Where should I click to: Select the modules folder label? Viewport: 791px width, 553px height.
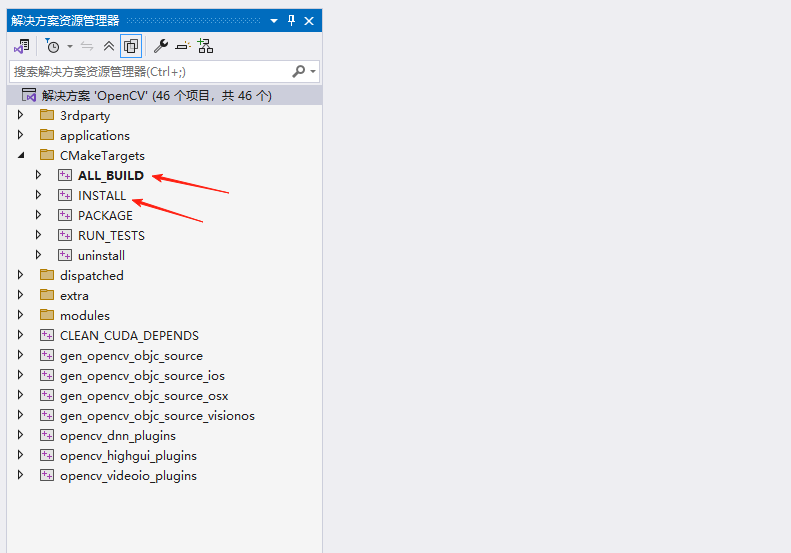point(85,315)
